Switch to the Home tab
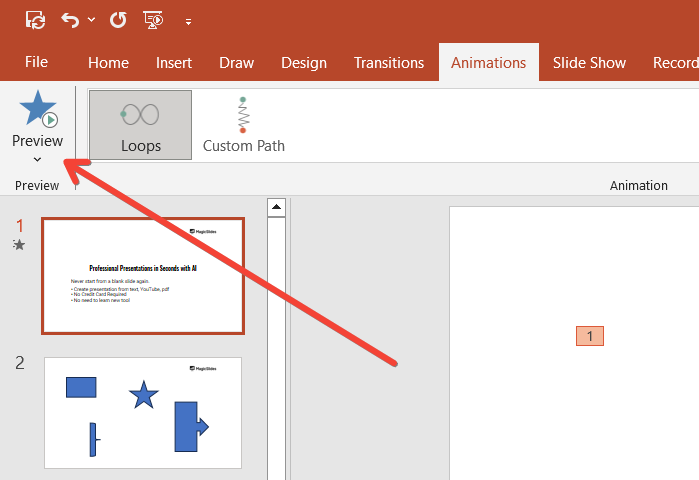Viewport: 699px width, 480px height. click(x=108, y=63)
